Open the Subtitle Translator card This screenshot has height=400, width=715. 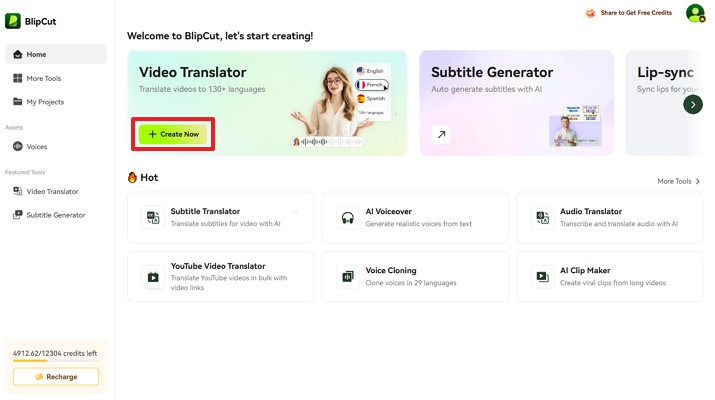coord(221,217)
